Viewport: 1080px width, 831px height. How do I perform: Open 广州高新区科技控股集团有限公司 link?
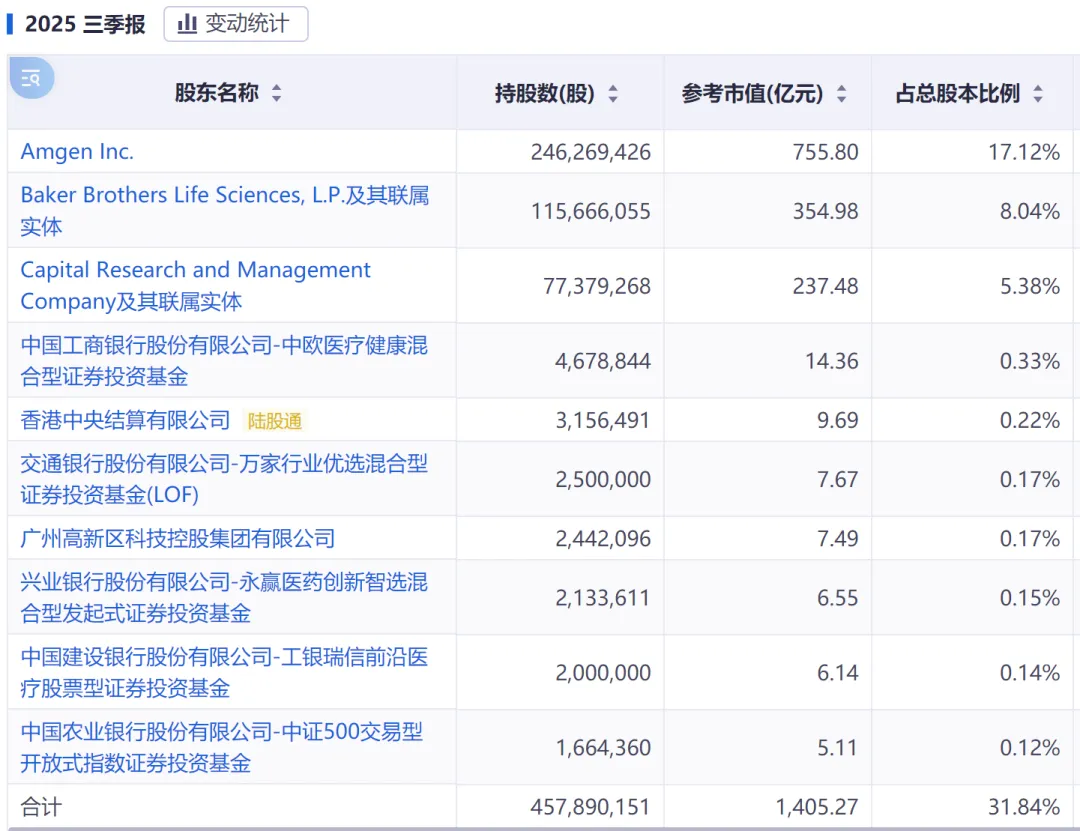[177, 539]
